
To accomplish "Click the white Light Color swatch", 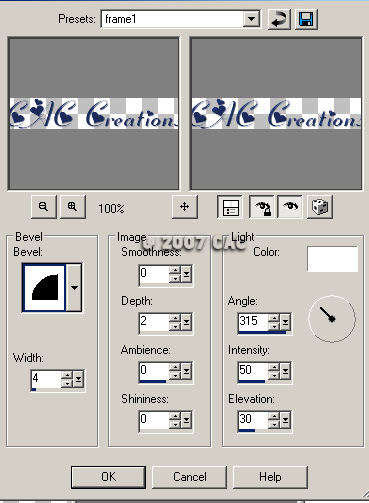I will pos(332,259).
